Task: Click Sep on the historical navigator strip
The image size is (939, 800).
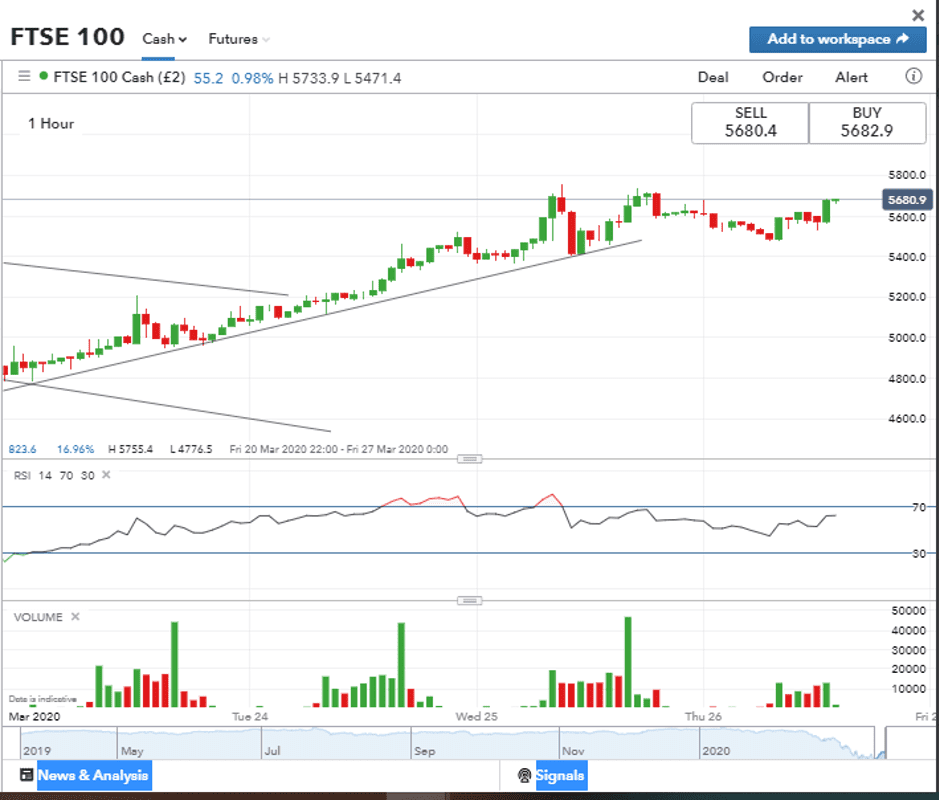Action: pyautogui.click(x=424, y=749)
